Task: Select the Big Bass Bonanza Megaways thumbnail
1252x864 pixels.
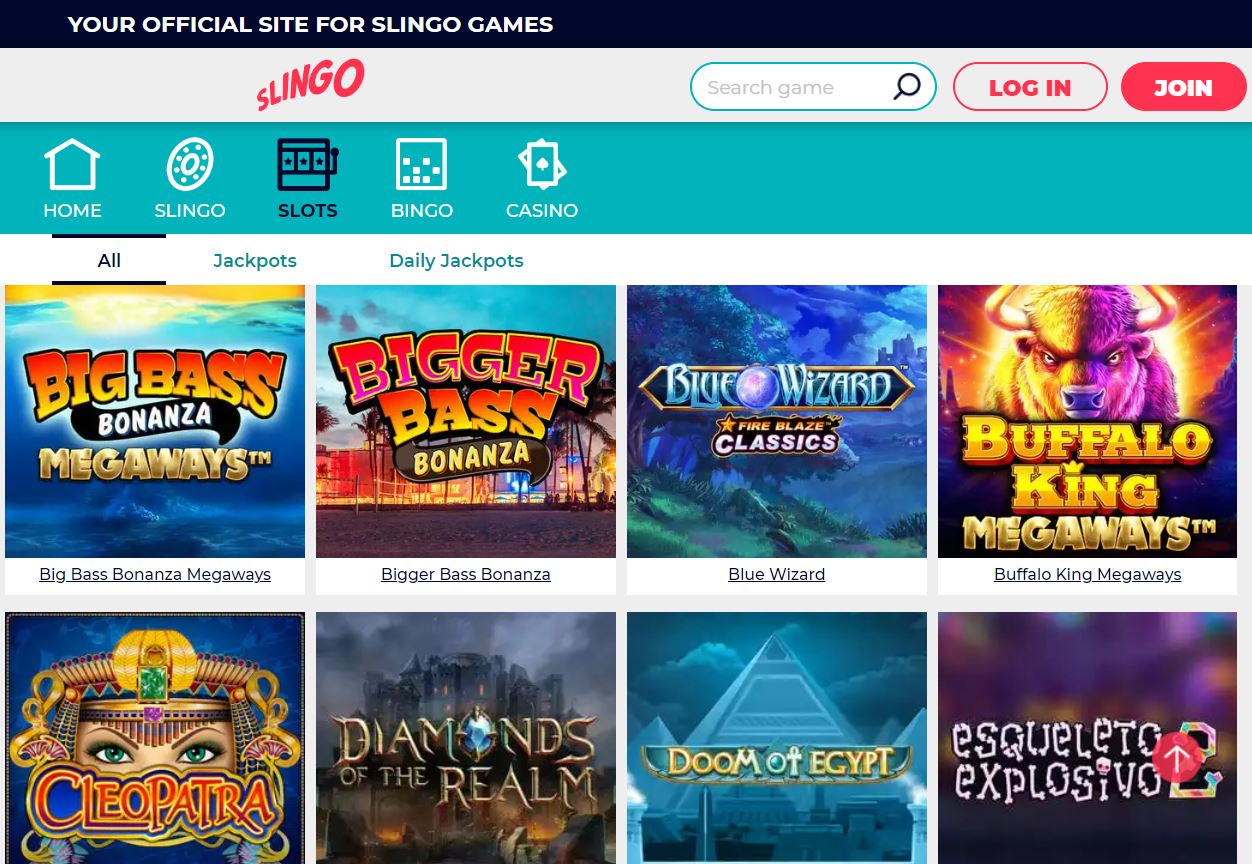Action: coord(155,421)
